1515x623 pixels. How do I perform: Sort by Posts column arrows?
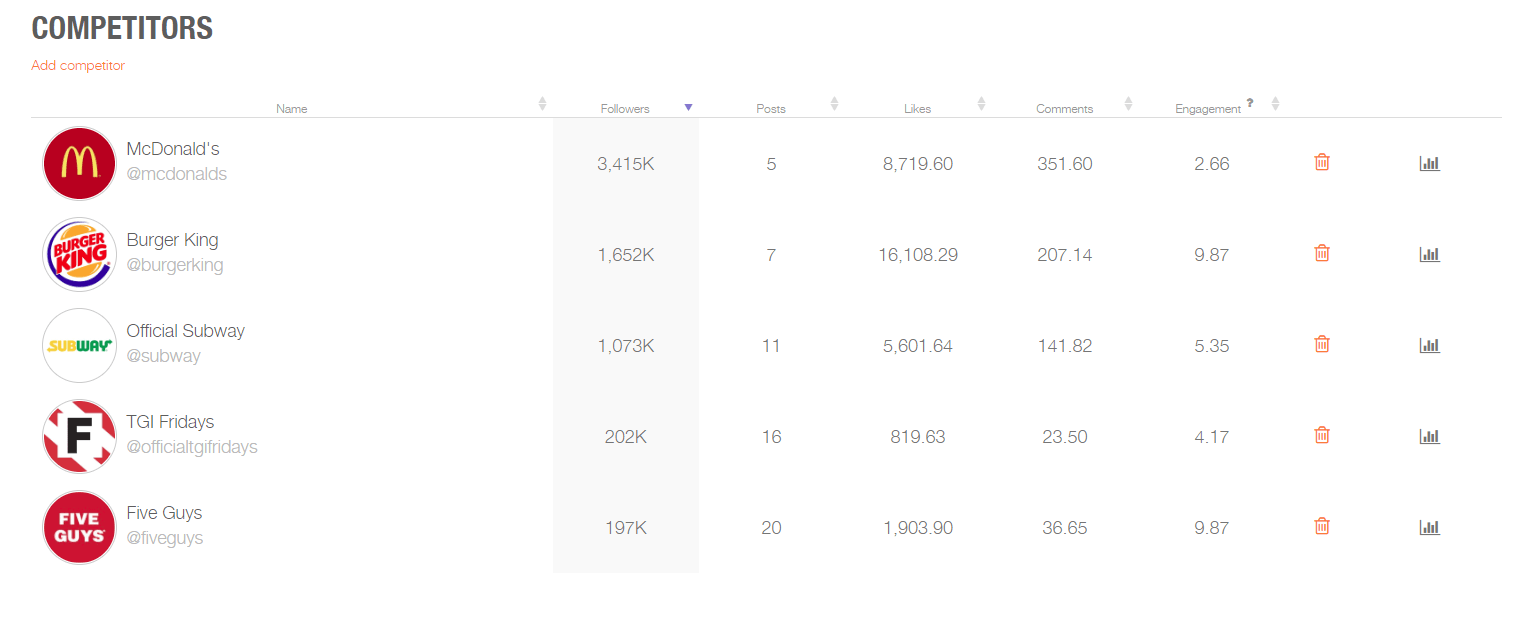(x=834, y=104)
